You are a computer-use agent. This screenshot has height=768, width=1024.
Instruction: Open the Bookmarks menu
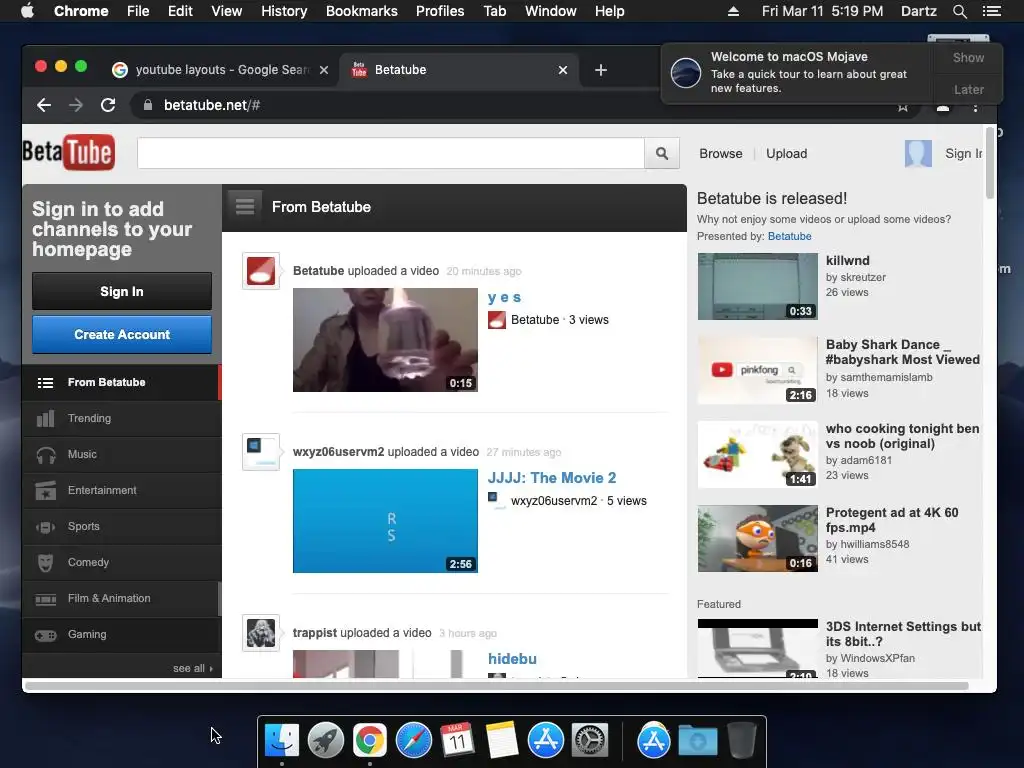click(362, 11)
